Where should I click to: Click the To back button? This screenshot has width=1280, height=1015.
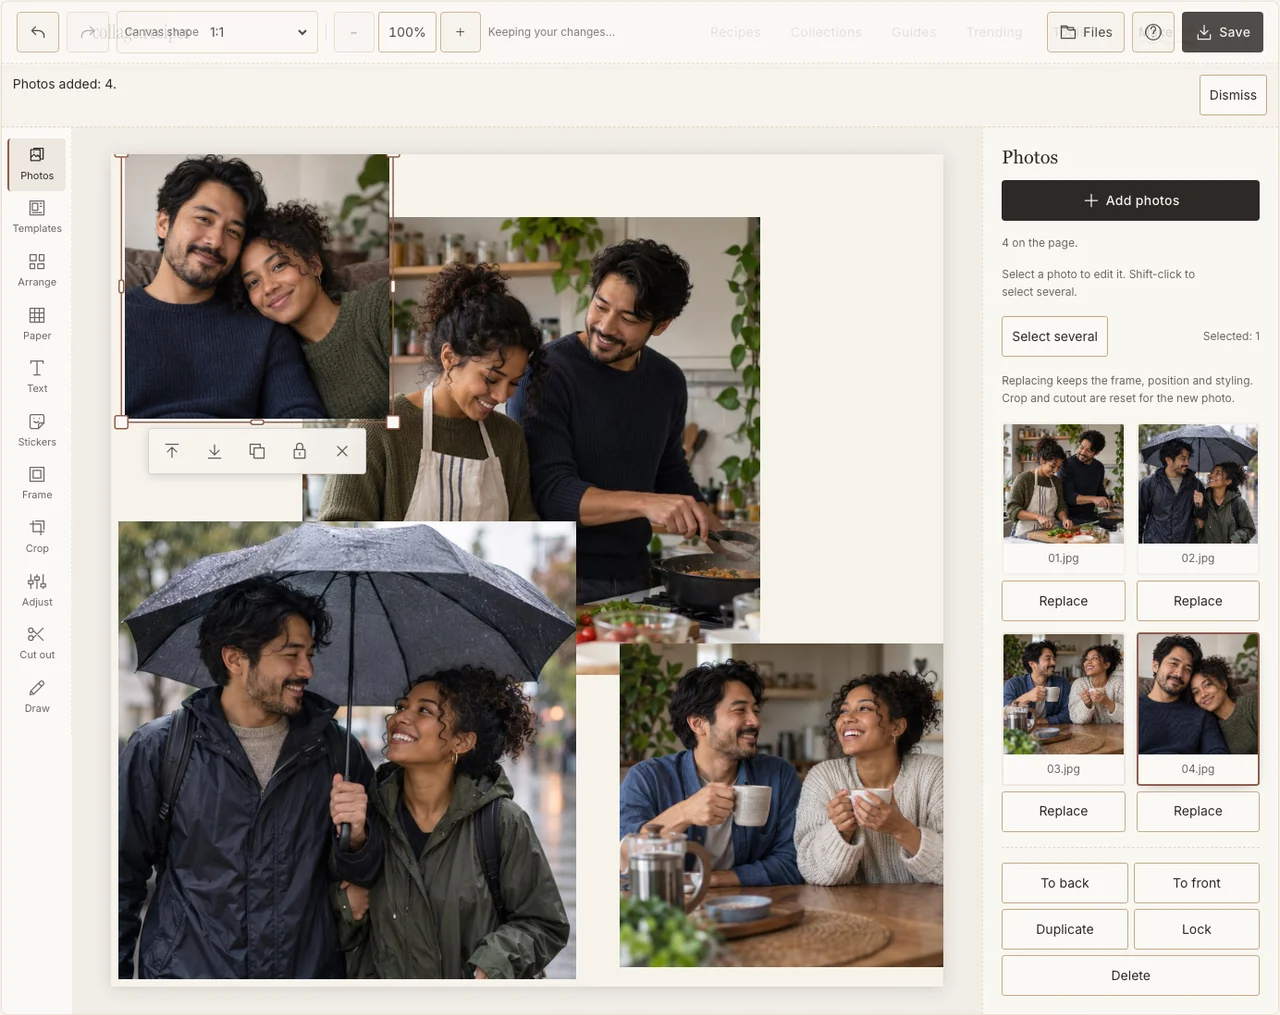1065,883
